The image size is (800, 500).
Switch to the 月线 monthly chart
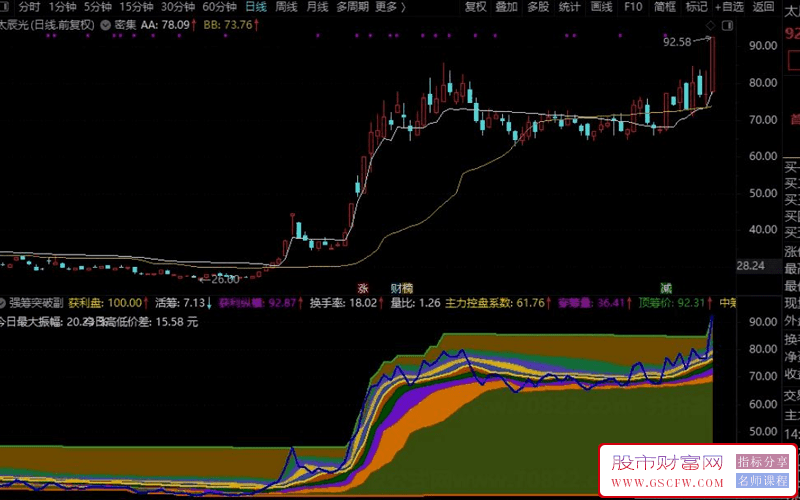click(x=317, y=7)
